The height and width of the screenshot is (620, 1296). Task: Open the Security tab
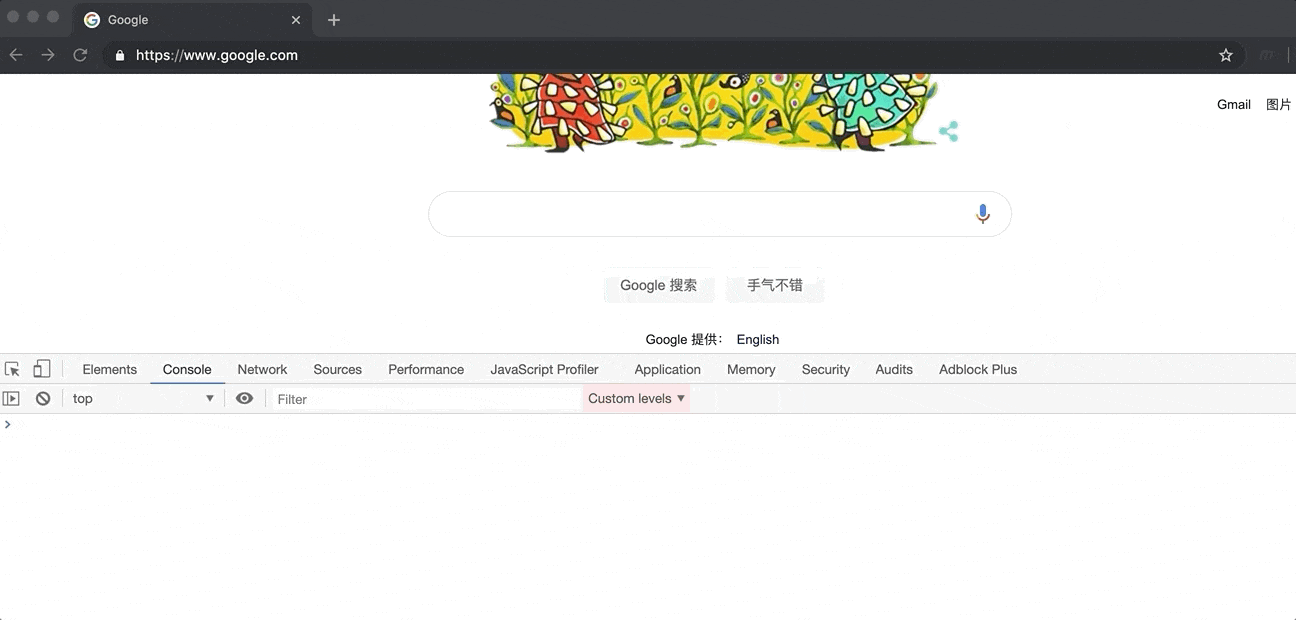click(x=826, y=369)
